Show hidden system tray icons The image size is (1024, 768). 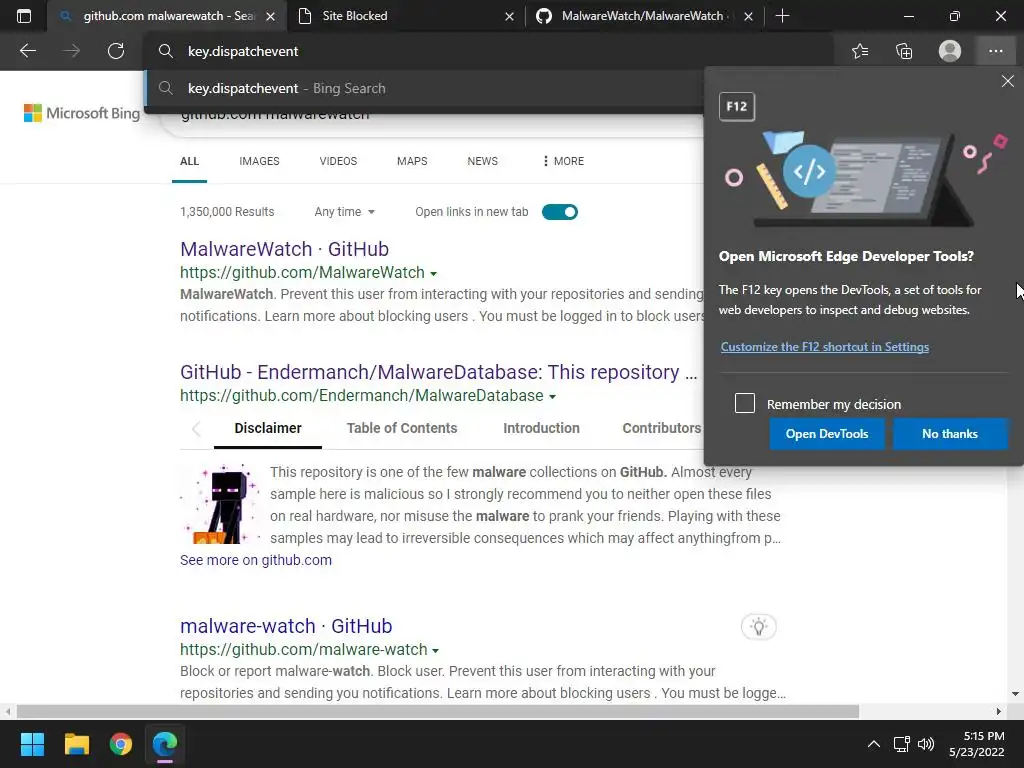[x=873, y=744]
